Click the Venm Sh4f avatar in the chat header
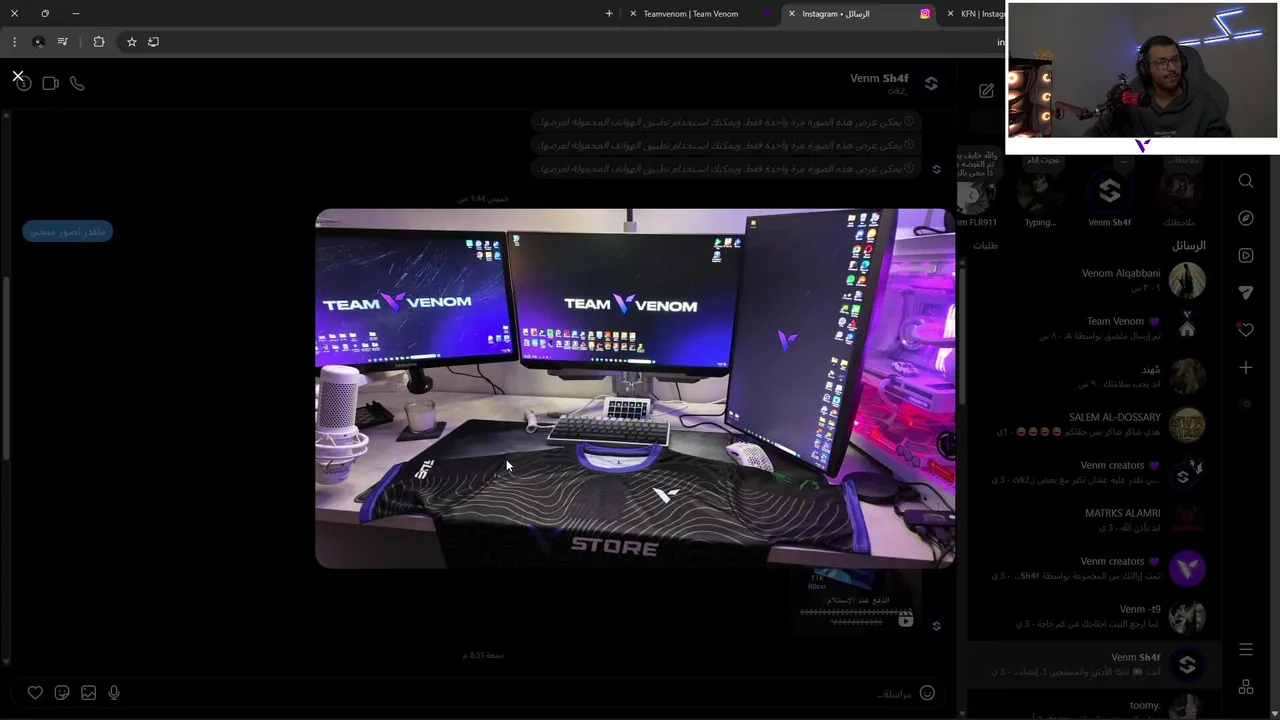Screen dimensions: 1280x720 tap(931, 84)
